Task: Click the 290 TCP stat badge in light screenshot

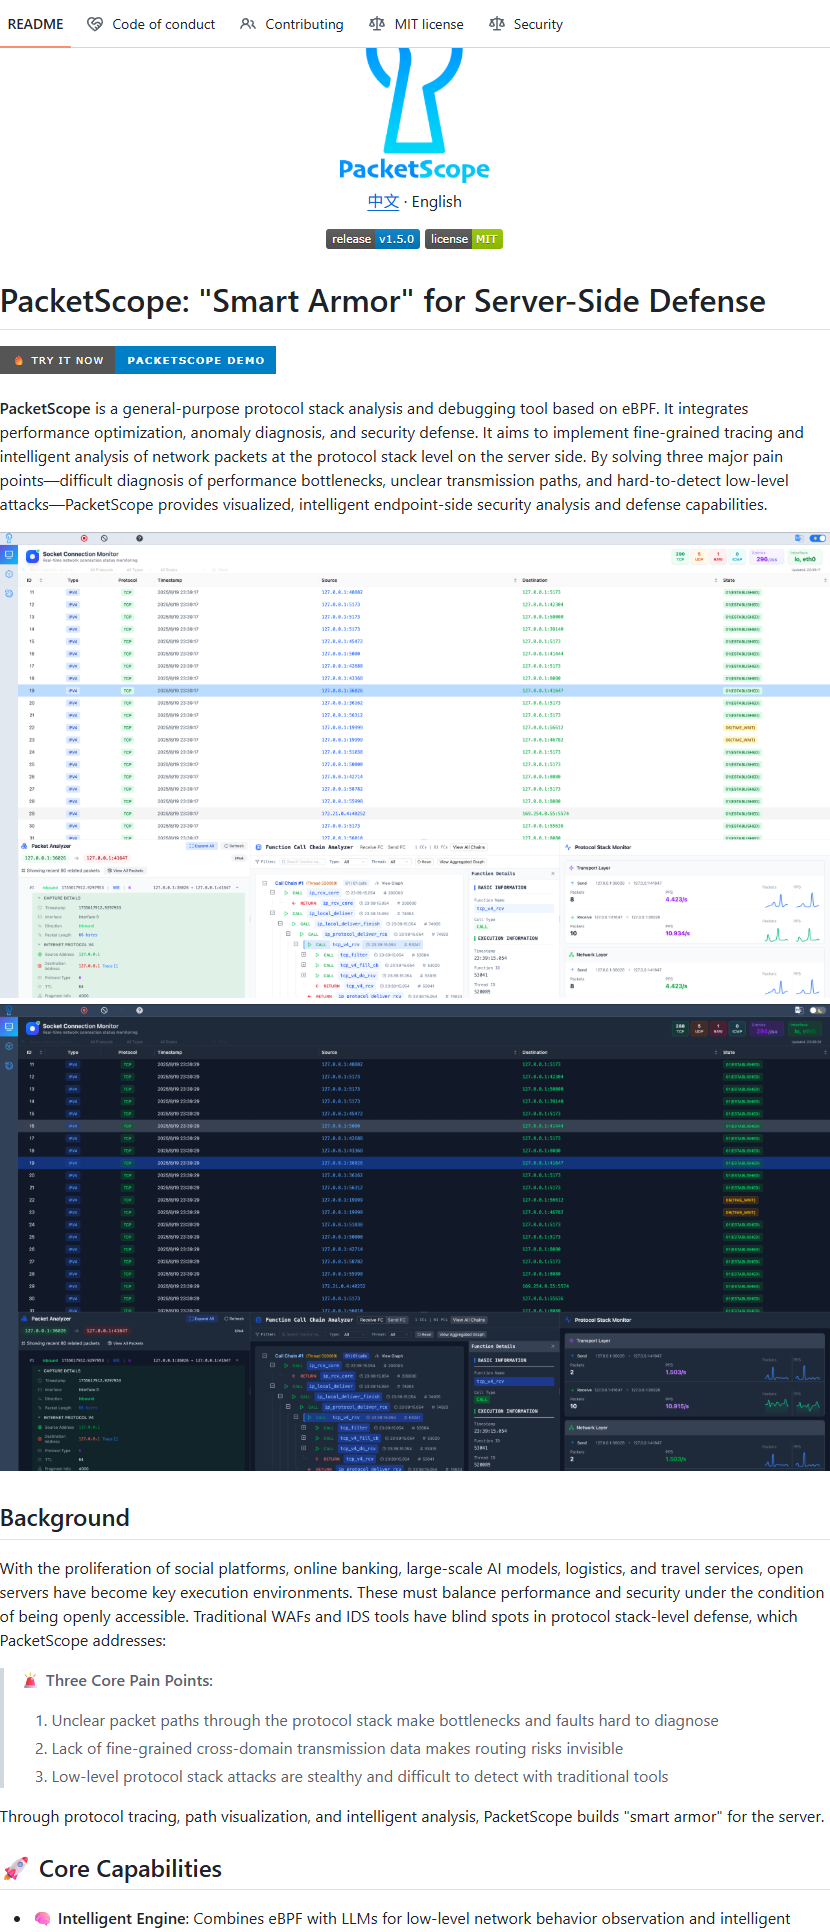Action: point(680,558)
